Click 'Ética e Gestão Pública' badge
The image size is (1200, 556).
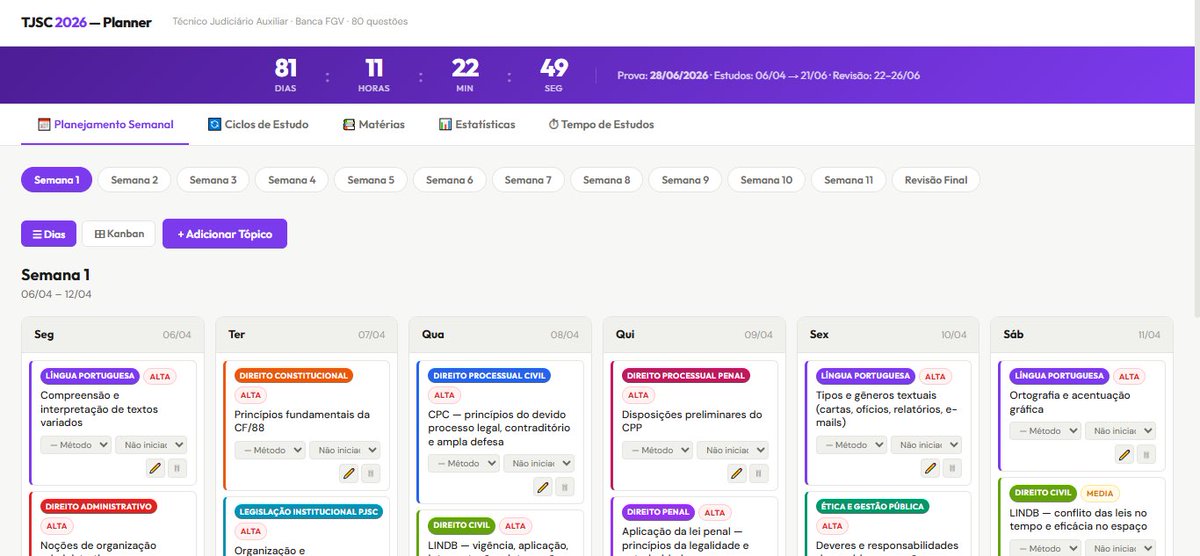(x=872, y=507)
